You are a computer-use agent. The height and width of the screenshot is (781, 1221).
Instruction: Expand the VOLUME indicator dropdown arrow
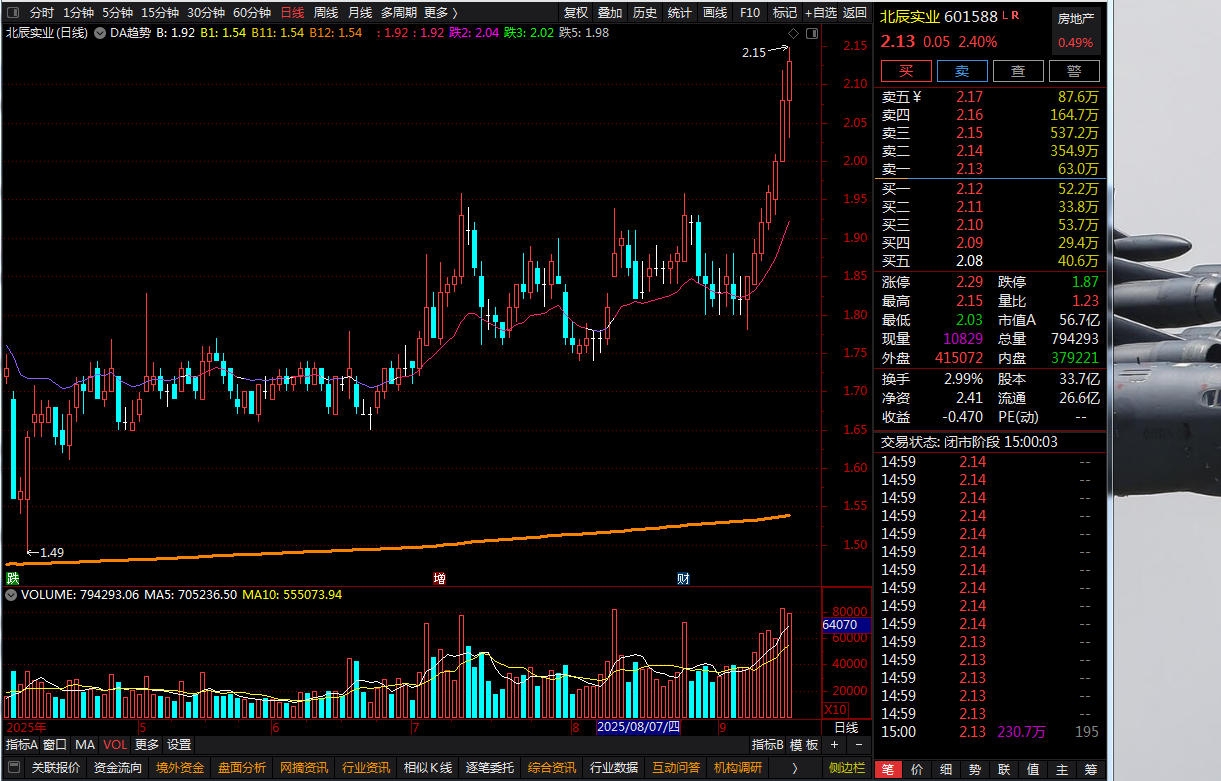pyautogui.click(x=11, y=594)
